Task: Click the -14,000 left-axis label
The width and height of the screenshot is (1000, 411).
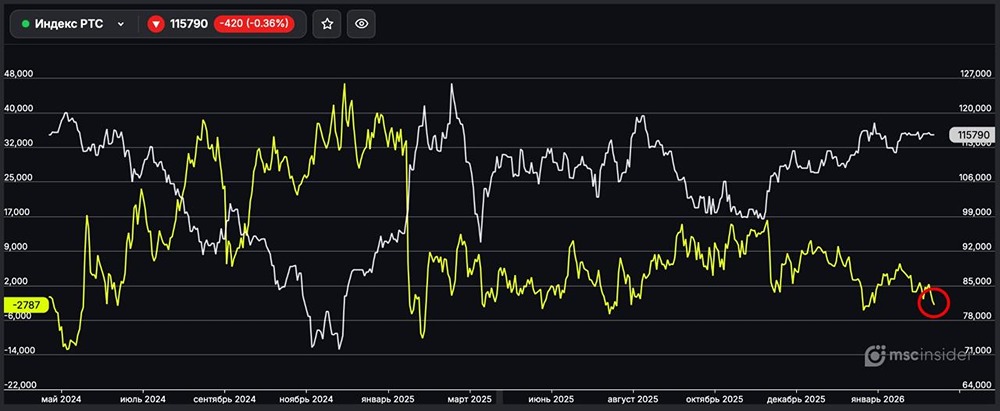Action: pyautogui.click(x=19, y=352)
